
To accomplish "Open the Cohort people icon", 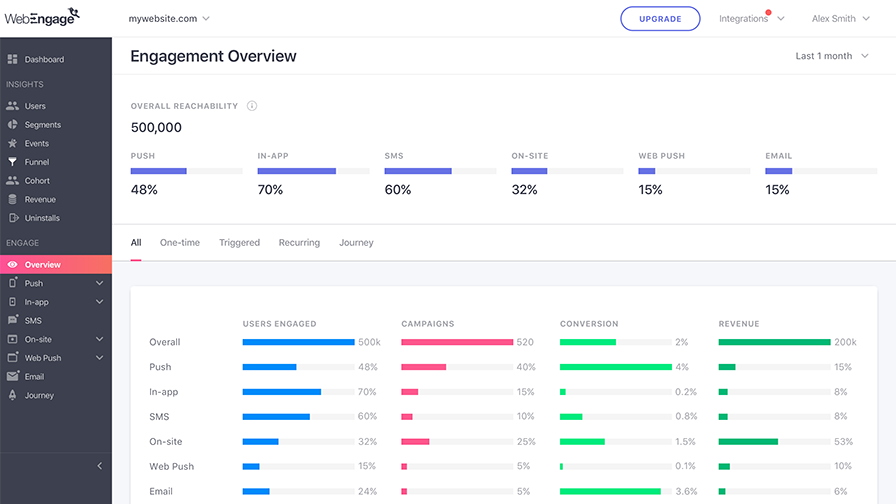I will point(12,181).
